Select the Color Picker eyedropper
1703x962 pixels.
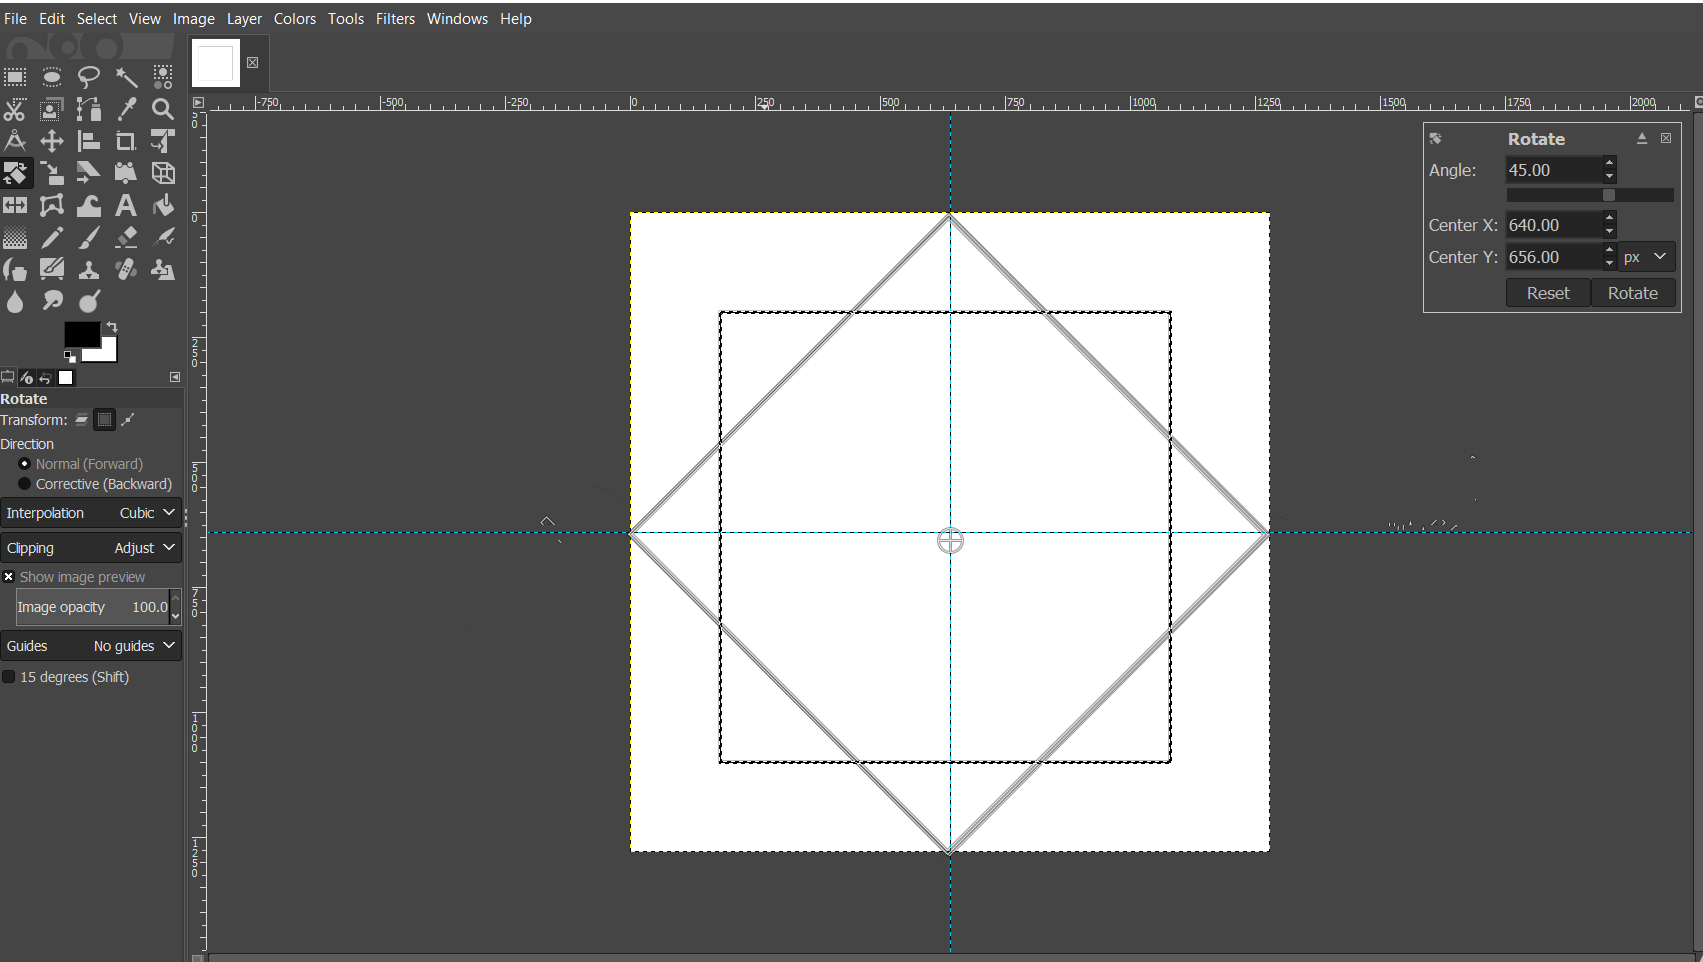tap(126, 109)
